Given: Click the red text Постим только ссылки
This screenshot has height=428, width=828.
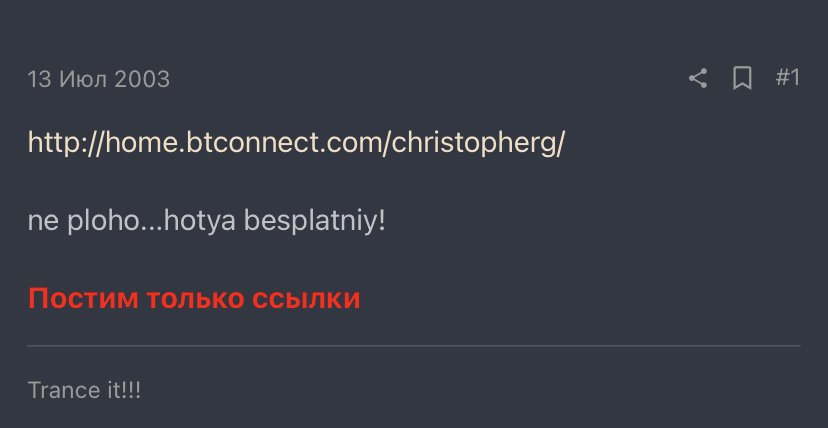Looking at the screenshot, I should coord(194,298).
